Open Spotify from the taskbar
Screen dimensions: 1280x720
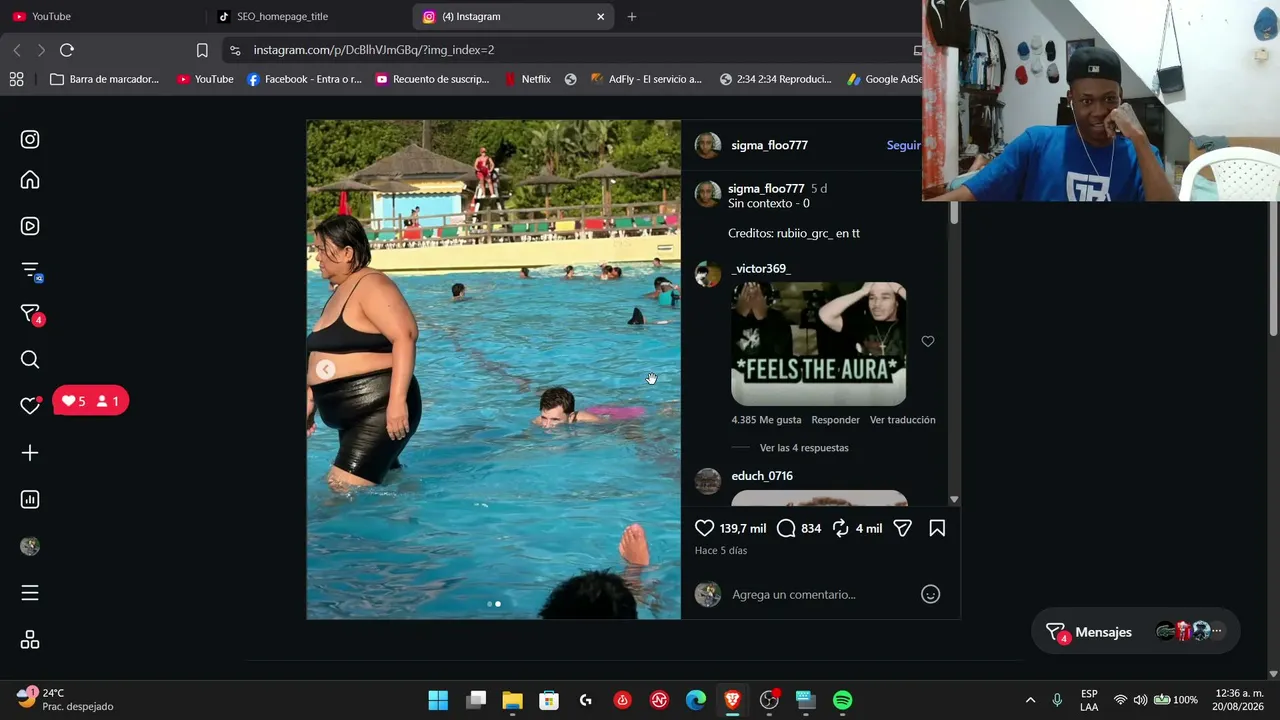point(843,700)
